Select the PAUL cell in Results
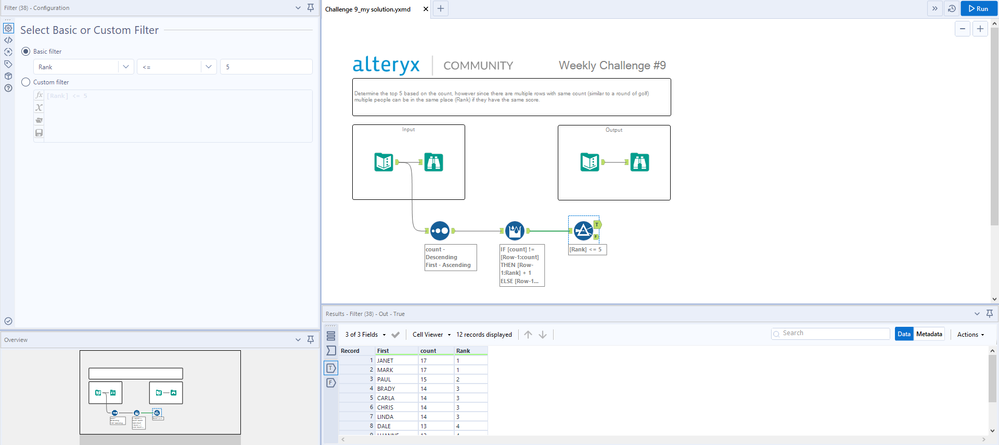This screenshot has height=445, width=999. [396, 379]
